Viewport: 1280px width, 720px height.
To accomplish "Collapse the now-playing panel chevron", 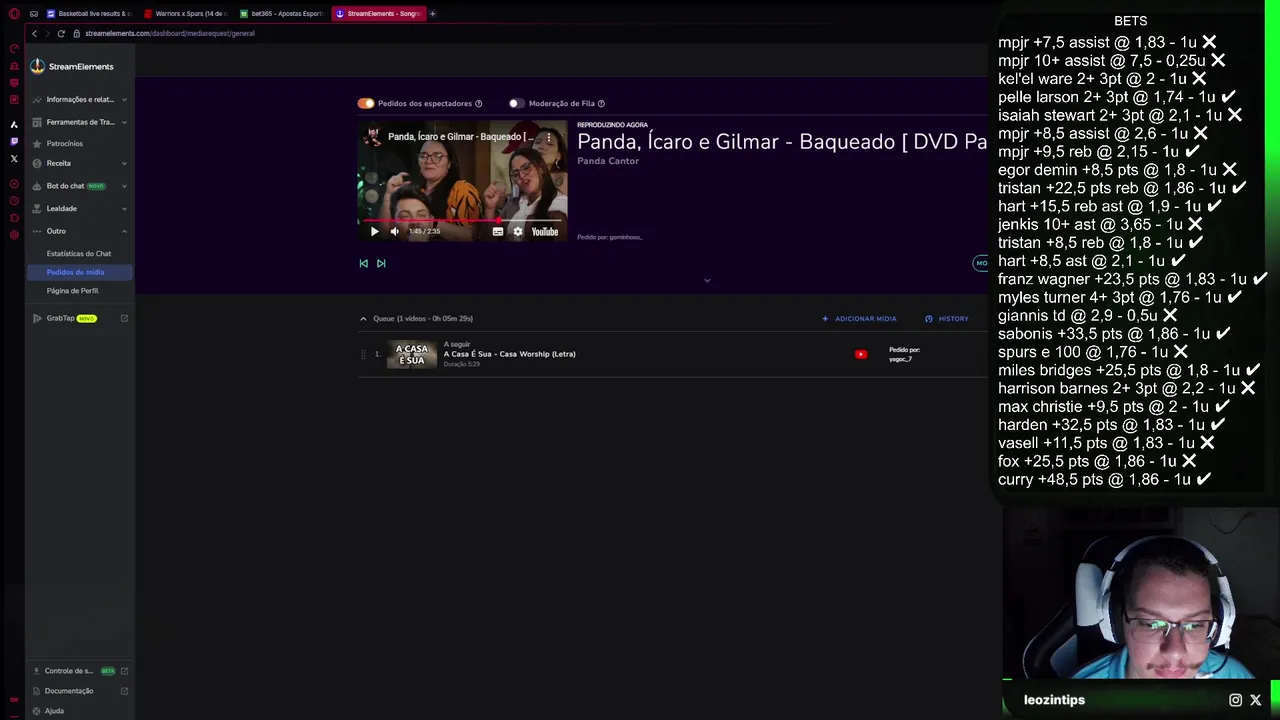I will 707,280.
